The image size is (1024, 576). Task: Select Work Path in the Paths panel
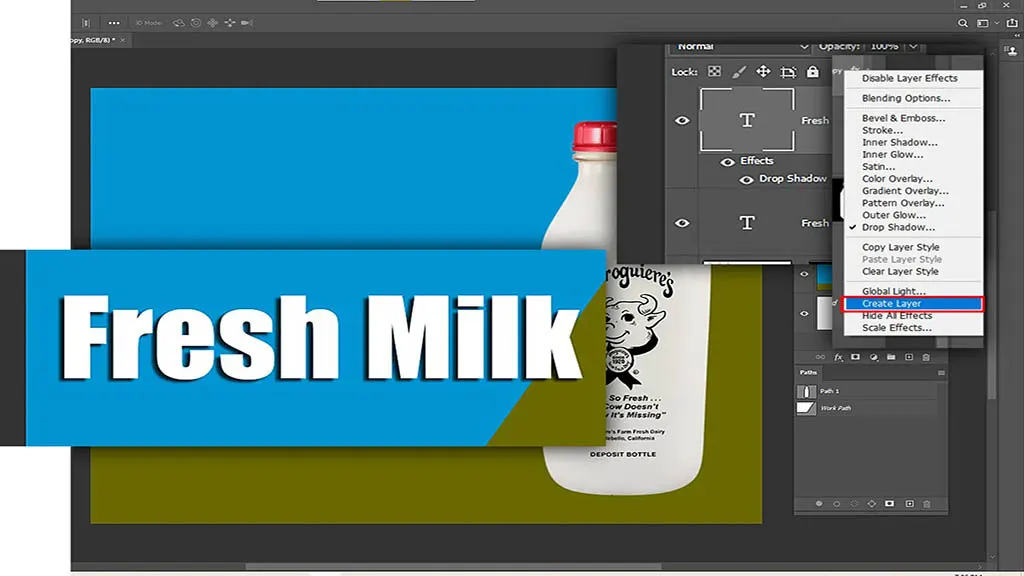867,408
